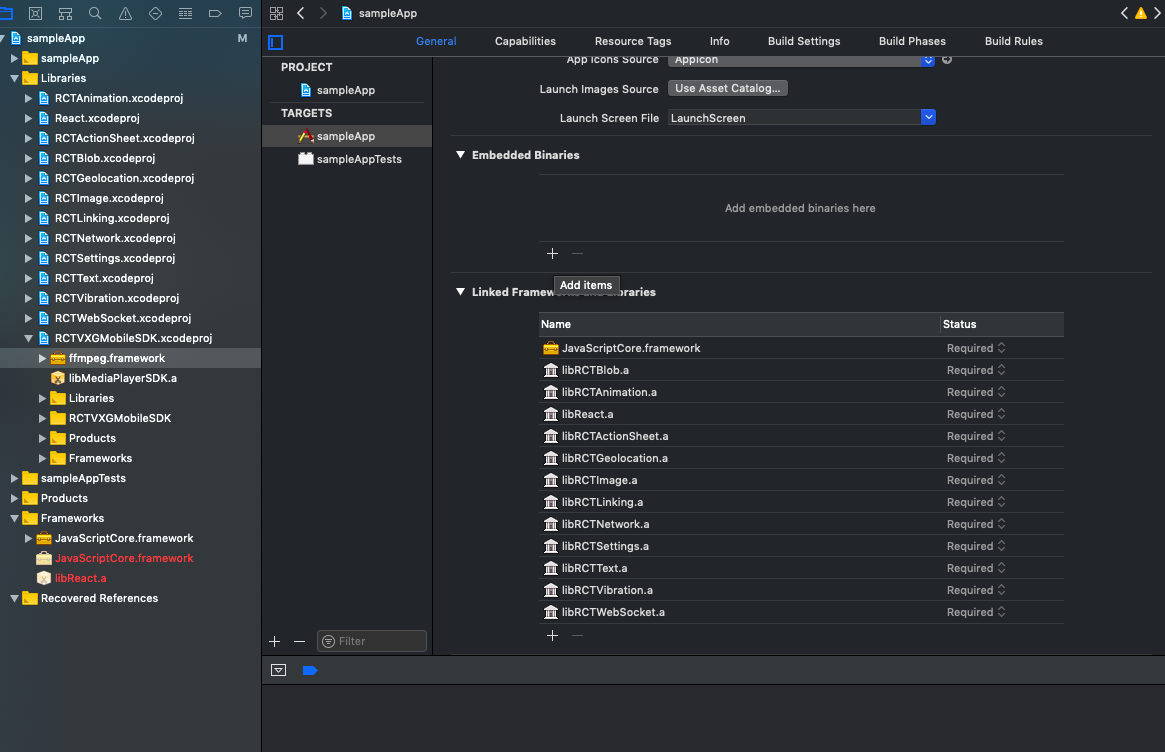
Task: Click the related items grid icon
Action: [x=277, y=13]
